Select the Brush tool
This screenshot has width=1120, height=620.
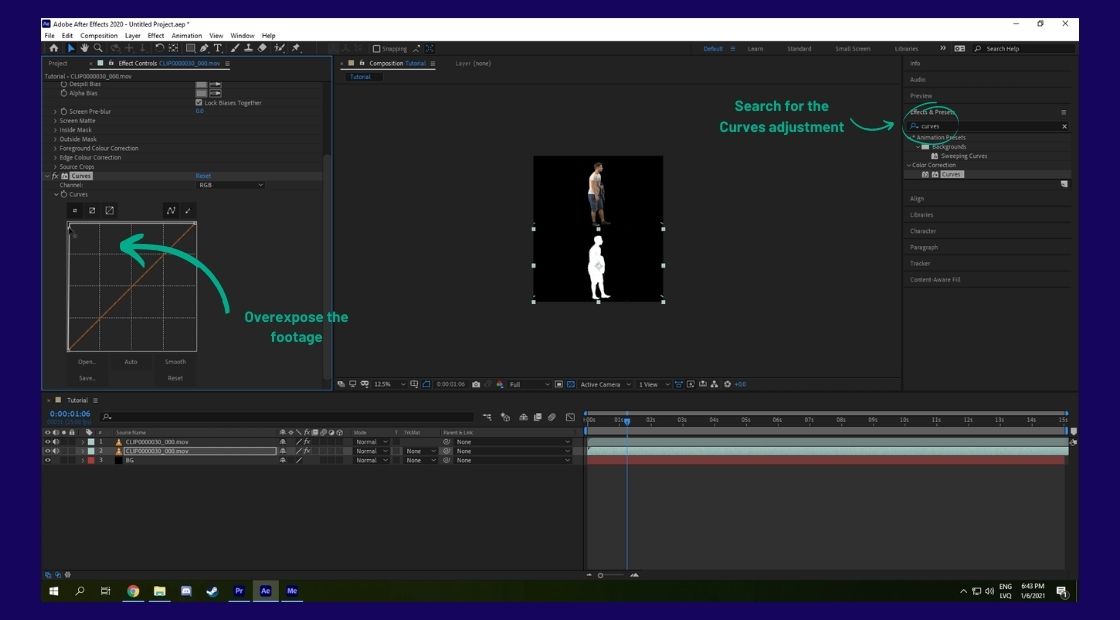pos(234,46)
